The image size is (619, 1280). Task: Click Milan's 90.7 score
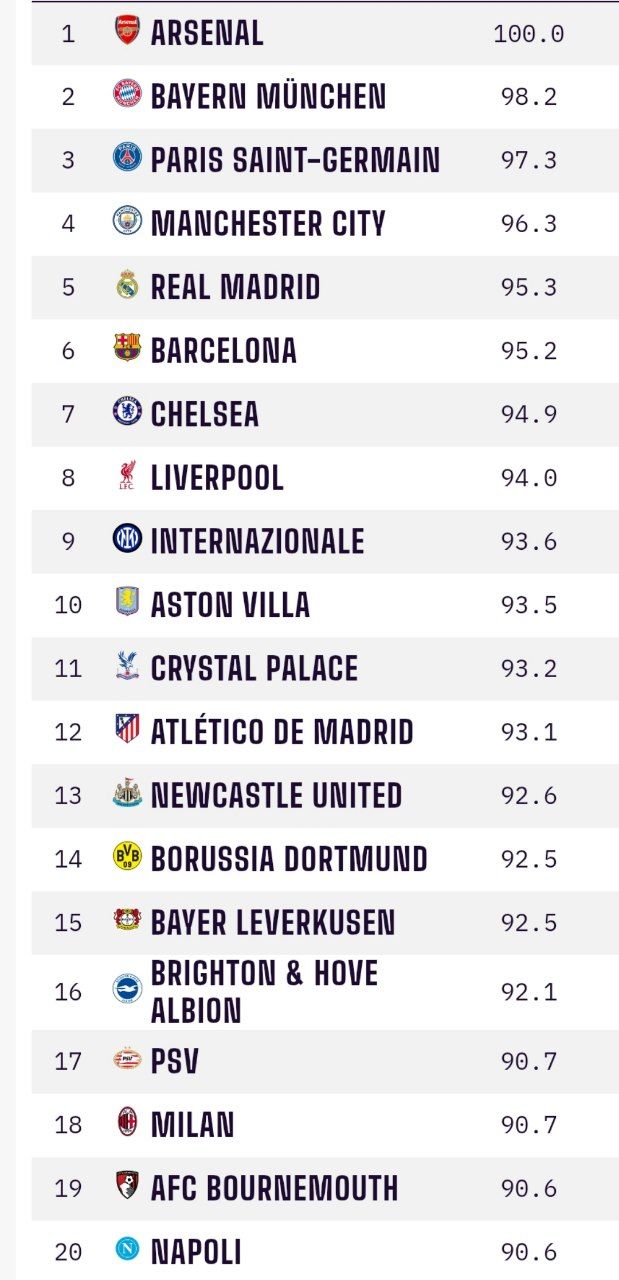coord(529,1124)
